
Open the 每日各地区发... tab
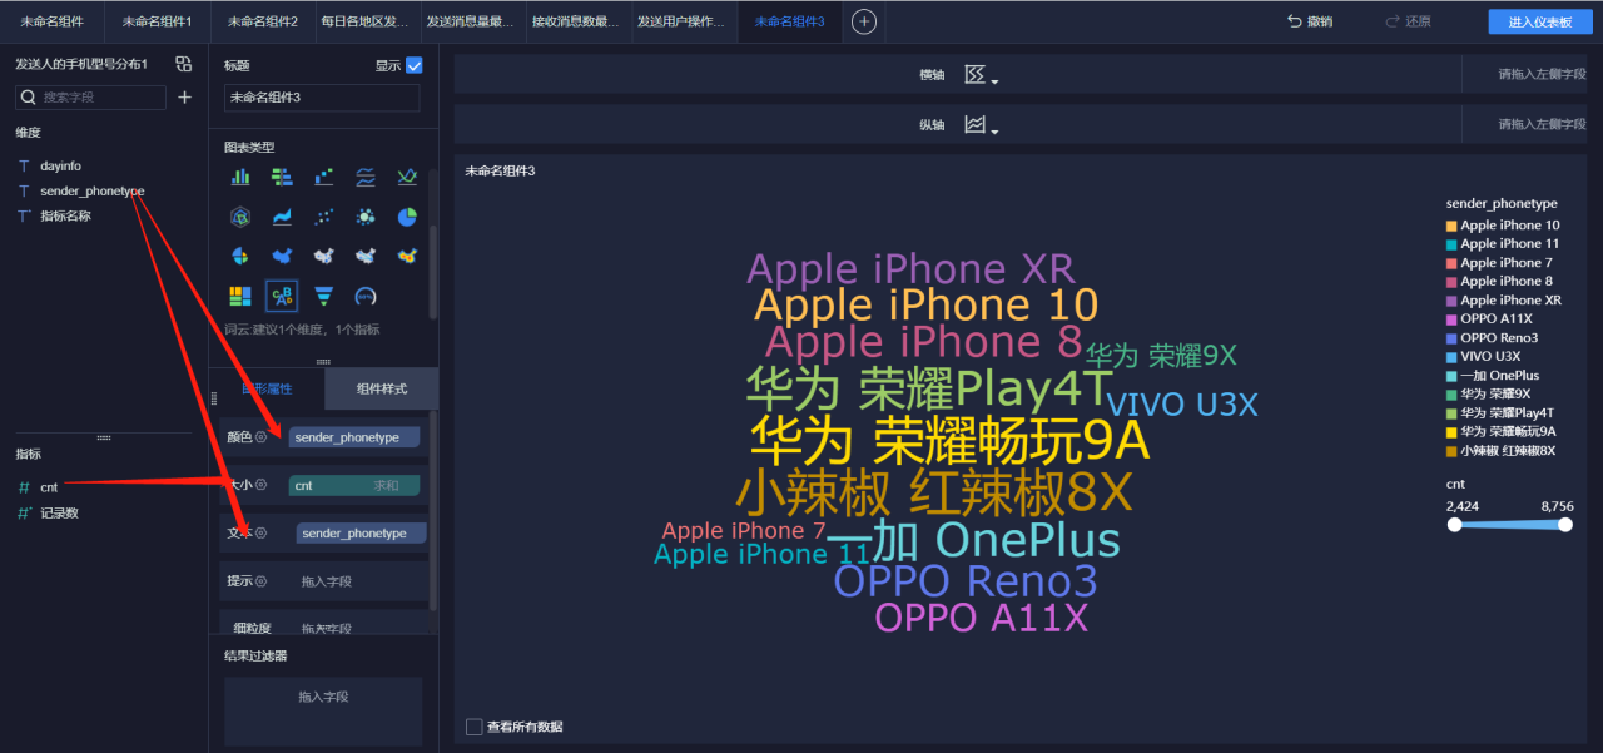(367, 21)
